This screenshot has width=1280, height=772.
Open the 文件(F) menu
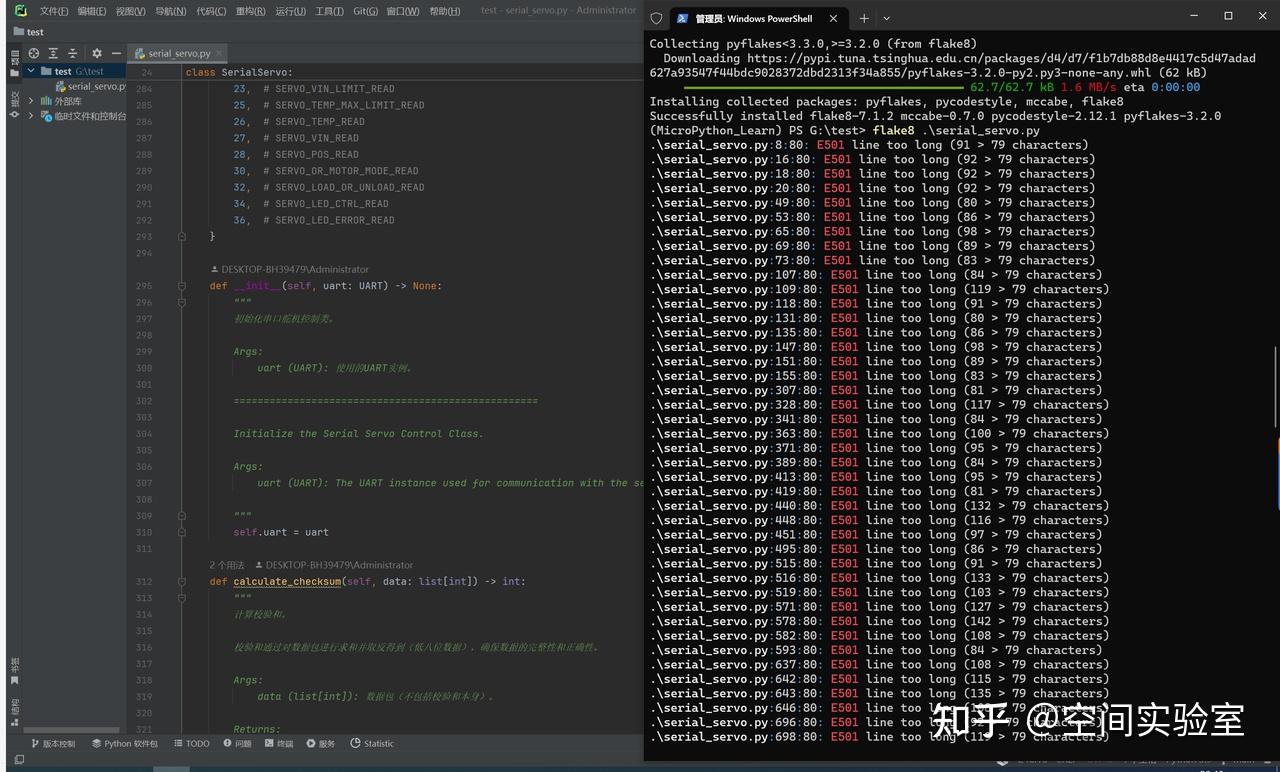54,11
